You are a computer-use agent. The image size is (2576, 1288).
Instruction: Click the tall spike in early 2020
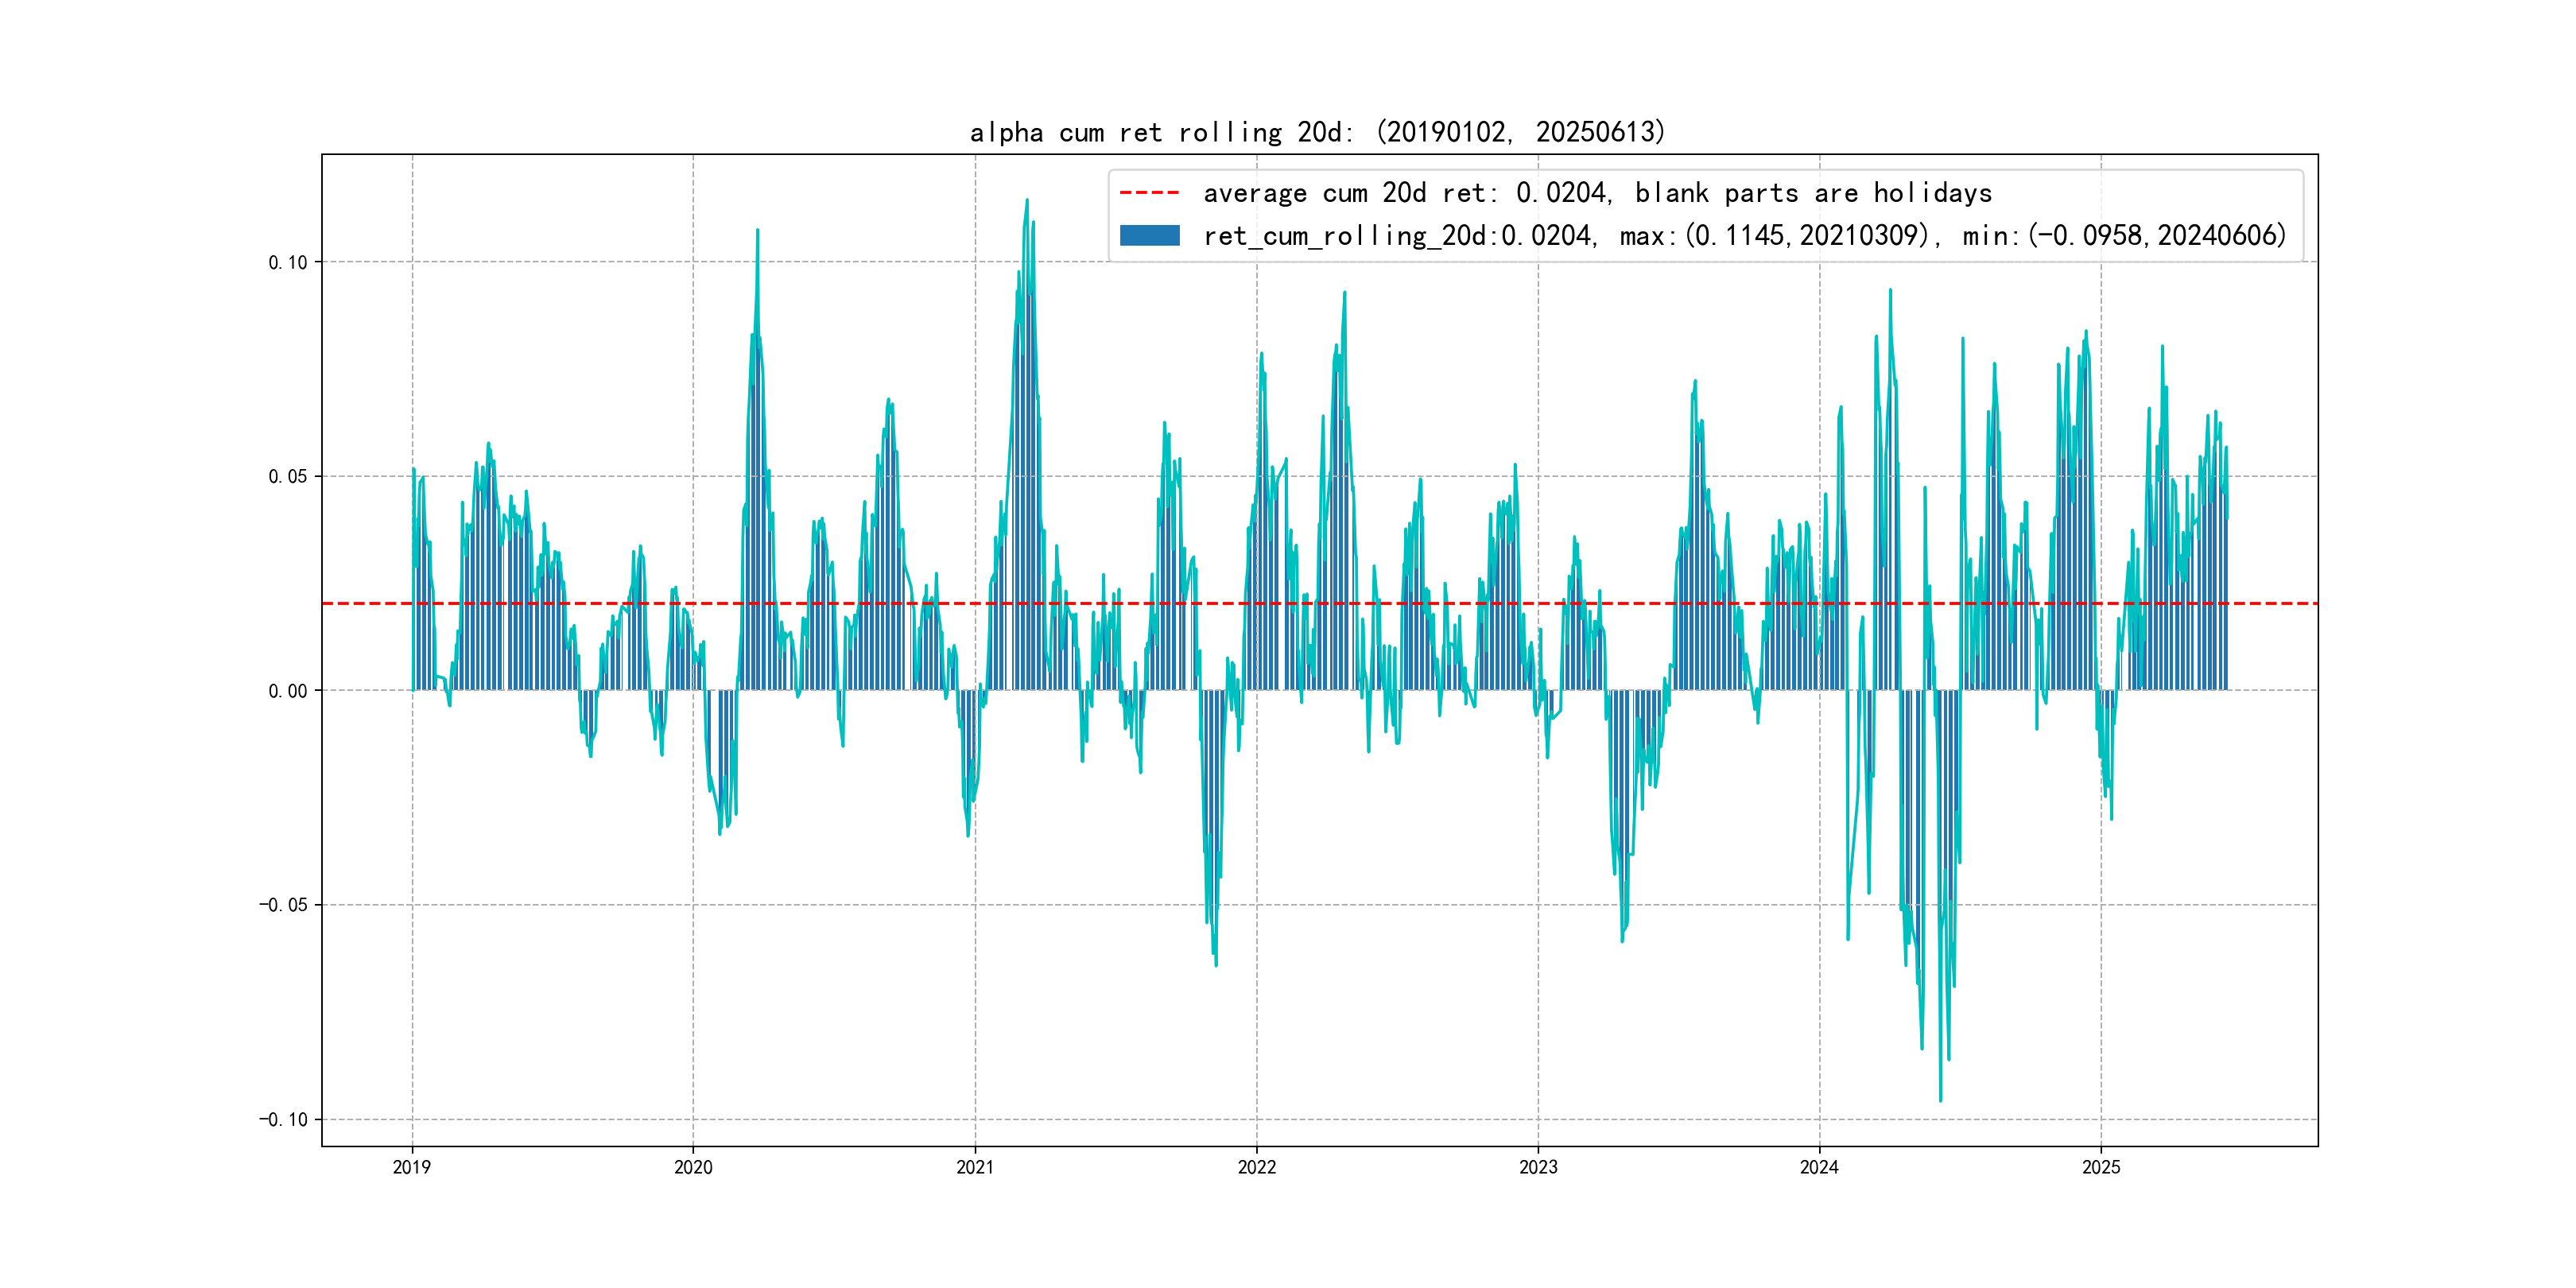[757, 232]
